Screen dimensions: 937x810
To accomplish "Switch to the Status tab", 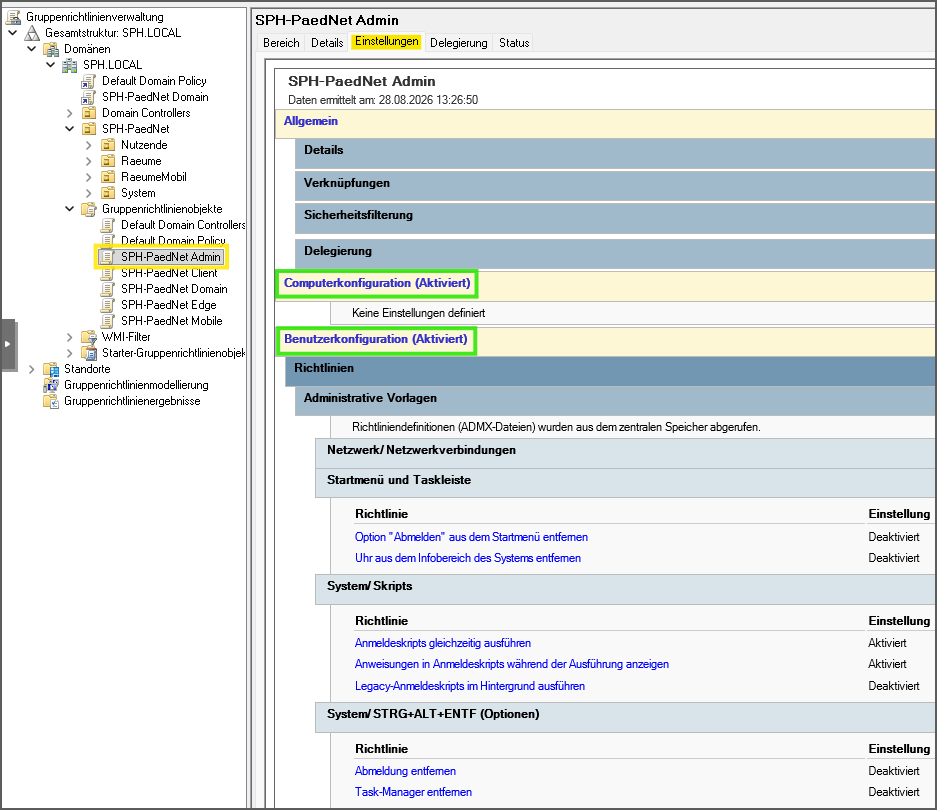I will coord(514,43).
